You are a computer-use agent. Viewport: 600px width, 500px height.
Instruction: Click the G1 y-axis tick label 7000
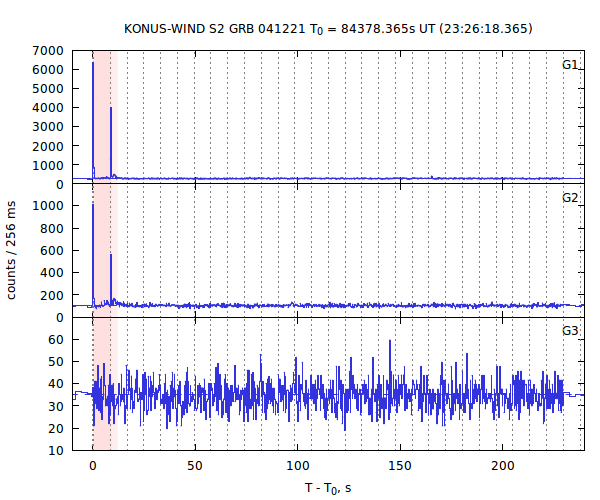48,50
